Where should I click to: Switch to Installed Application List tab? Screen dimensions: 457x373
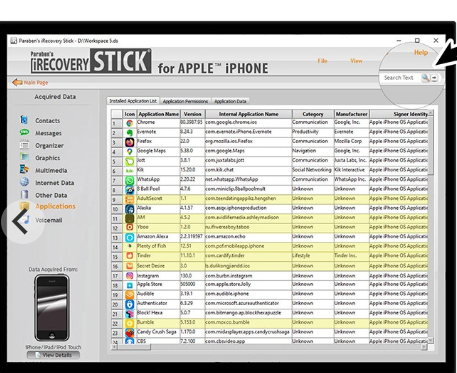133,101
